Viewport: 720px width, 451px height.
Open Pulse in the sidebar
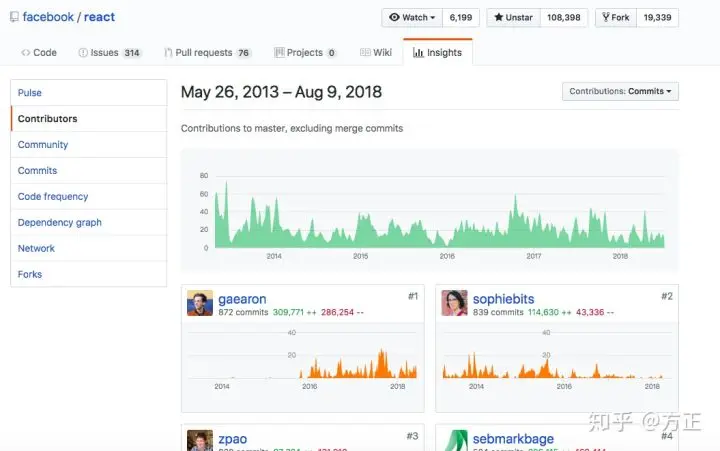click(89, 93)
